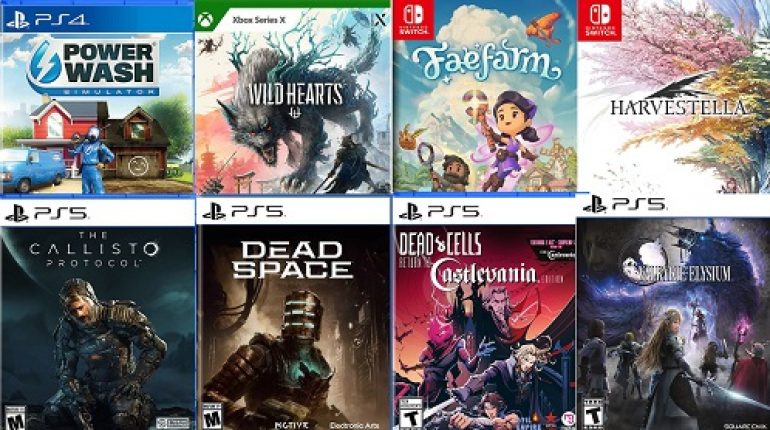Click the PS4 logo on PowerWash cover
Image resolution: width=770 pixels, height=430 pixels.
(46, 20)
